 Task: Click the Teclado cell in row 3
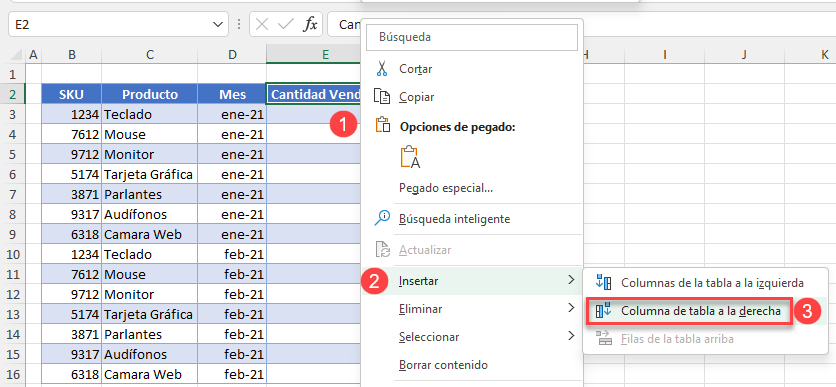tap(149, 115)
